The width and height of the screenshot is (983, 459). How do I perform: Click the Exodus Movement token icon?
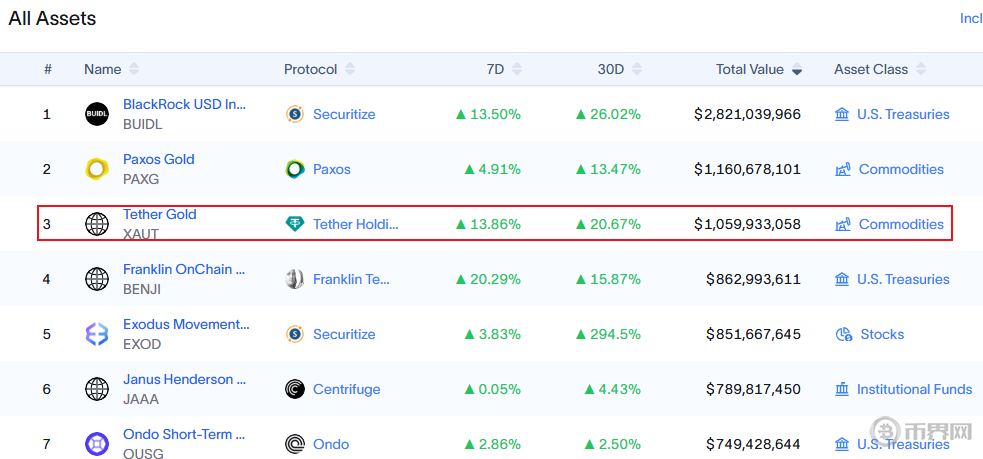click(97, 334)
